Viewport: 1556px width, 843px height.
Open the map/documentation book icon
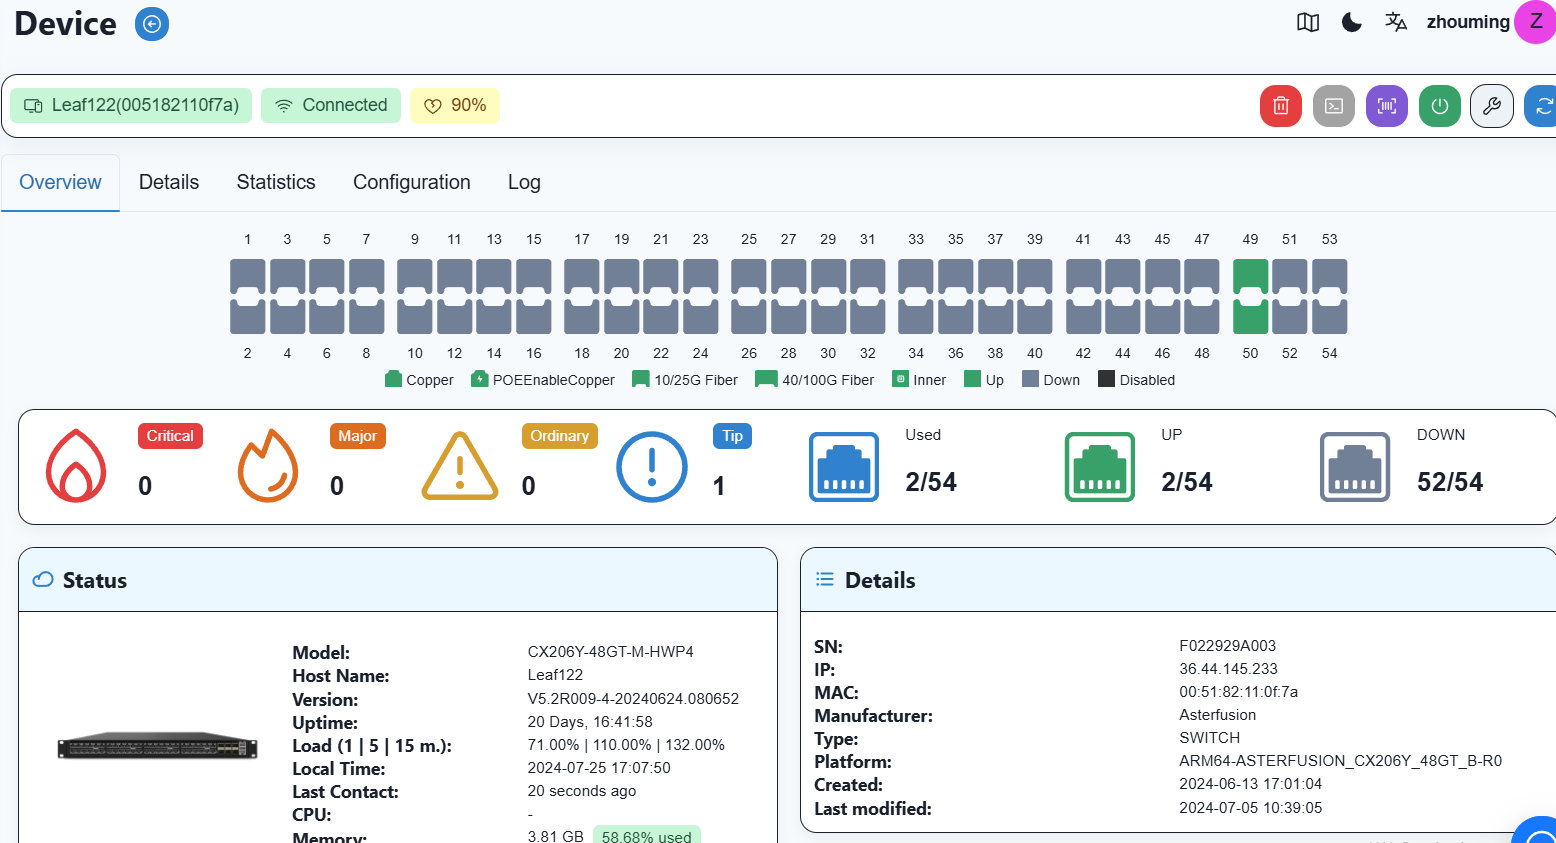[x=1308, y=22]
